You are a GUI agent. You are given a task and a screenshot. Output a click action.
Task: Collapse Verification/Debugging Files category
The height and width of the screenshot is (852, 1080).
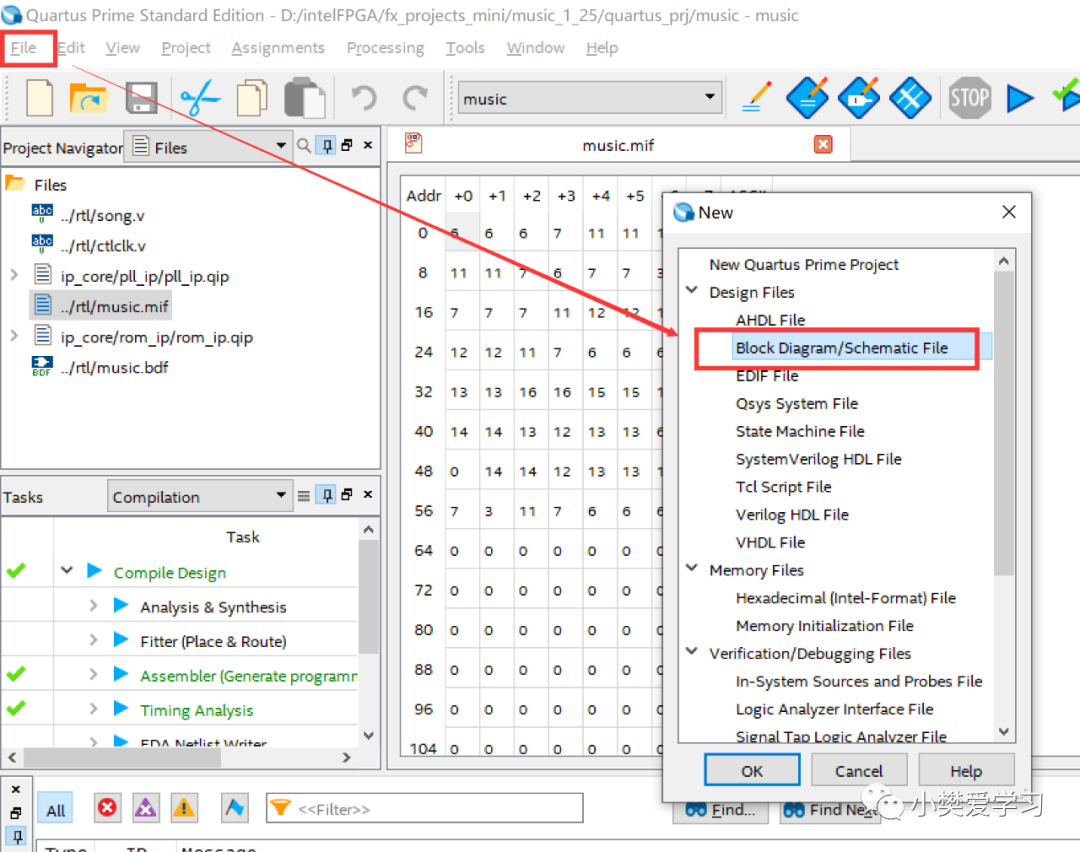point(692,652)
